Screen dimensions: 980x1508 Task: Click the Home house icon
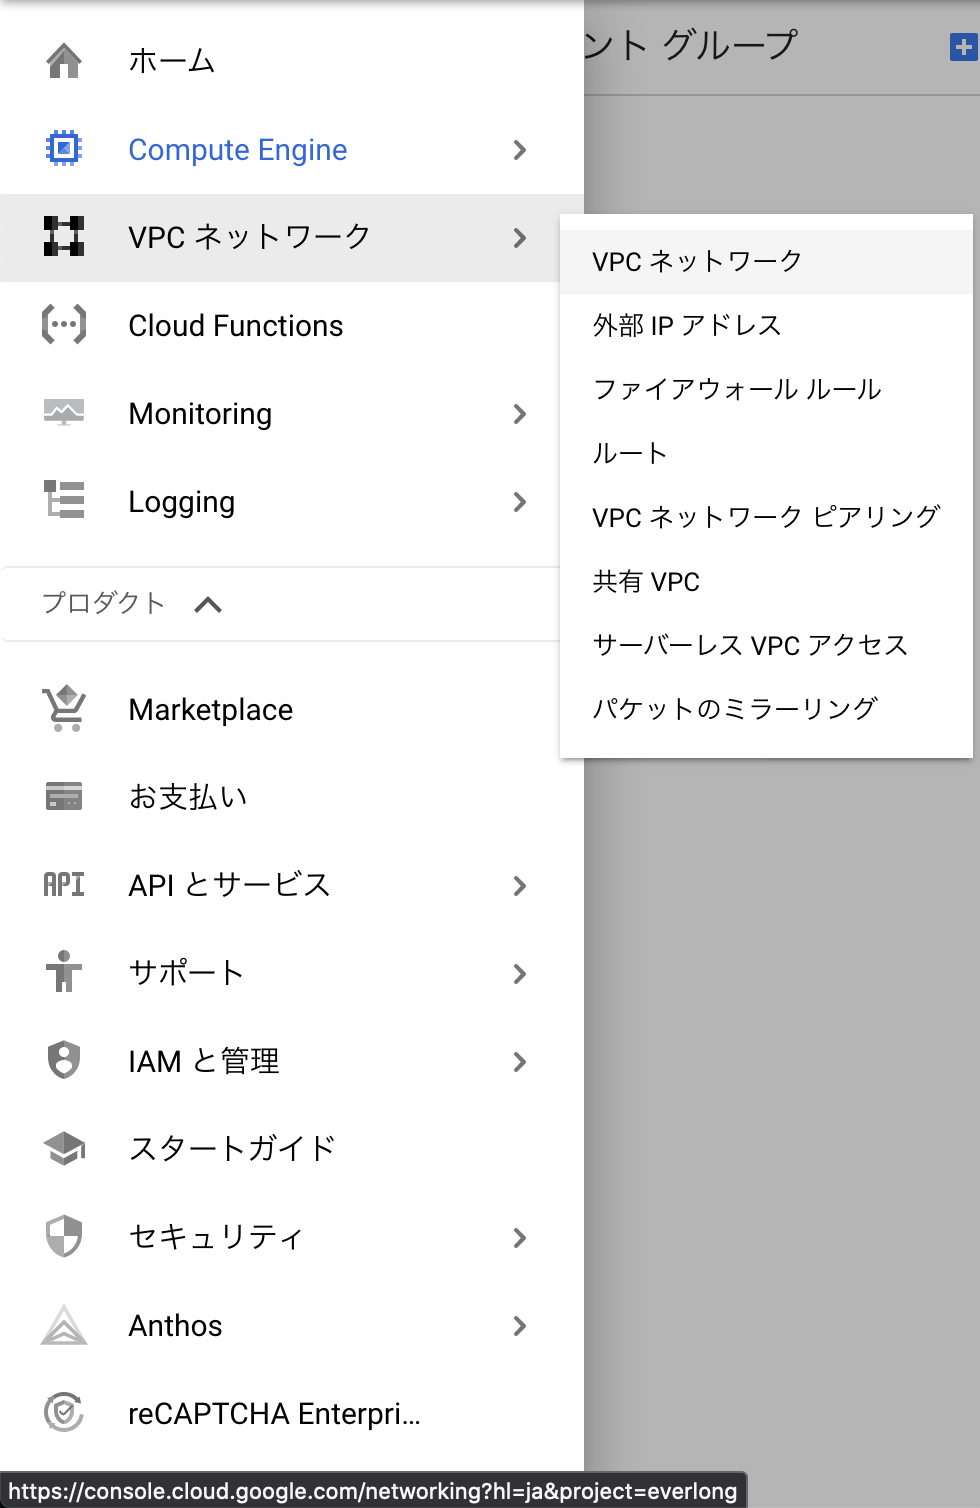pyautogui.click(x=64, y=61)
